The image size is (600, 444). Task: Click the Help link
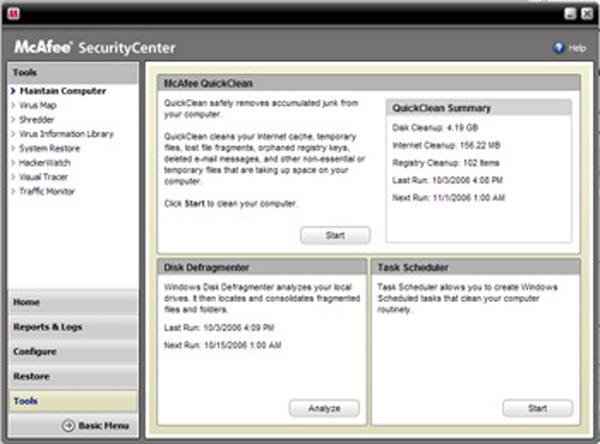577,48
